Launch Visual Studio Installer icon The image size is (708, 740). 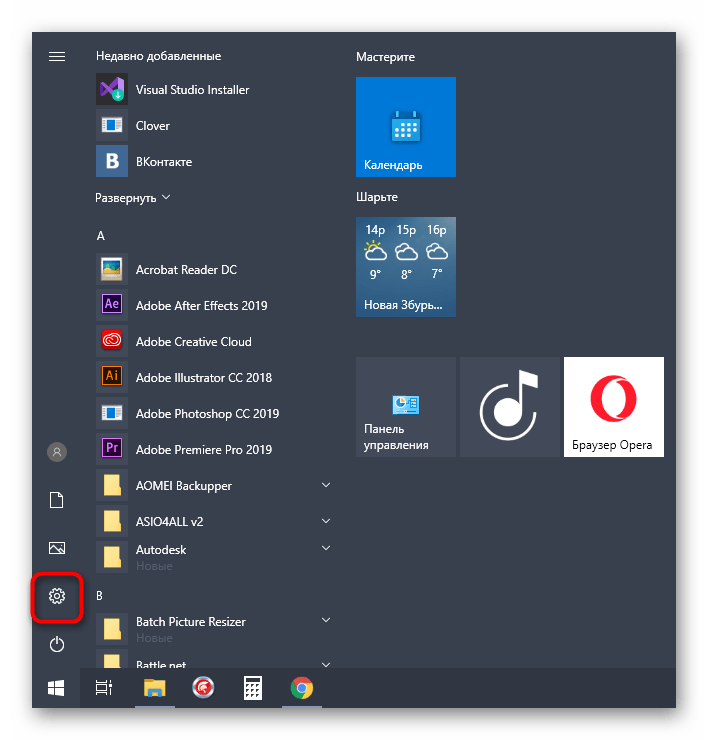point(112,89)
